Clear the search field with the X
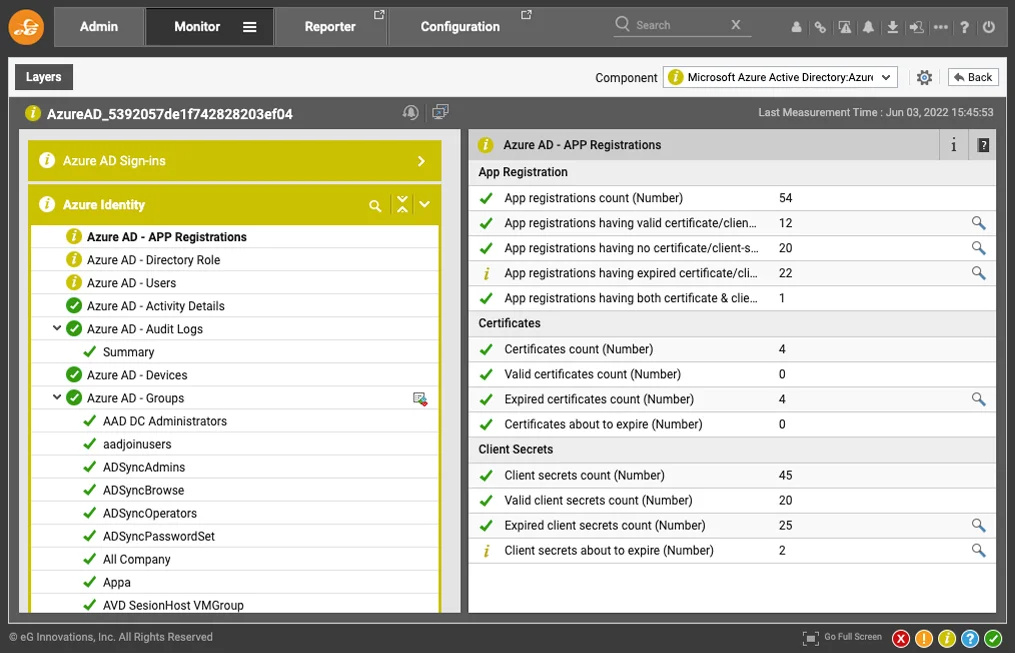Image resolution: width=1015 pixels, height=653 pixels. pyautogui.click(x=735, y=25)
